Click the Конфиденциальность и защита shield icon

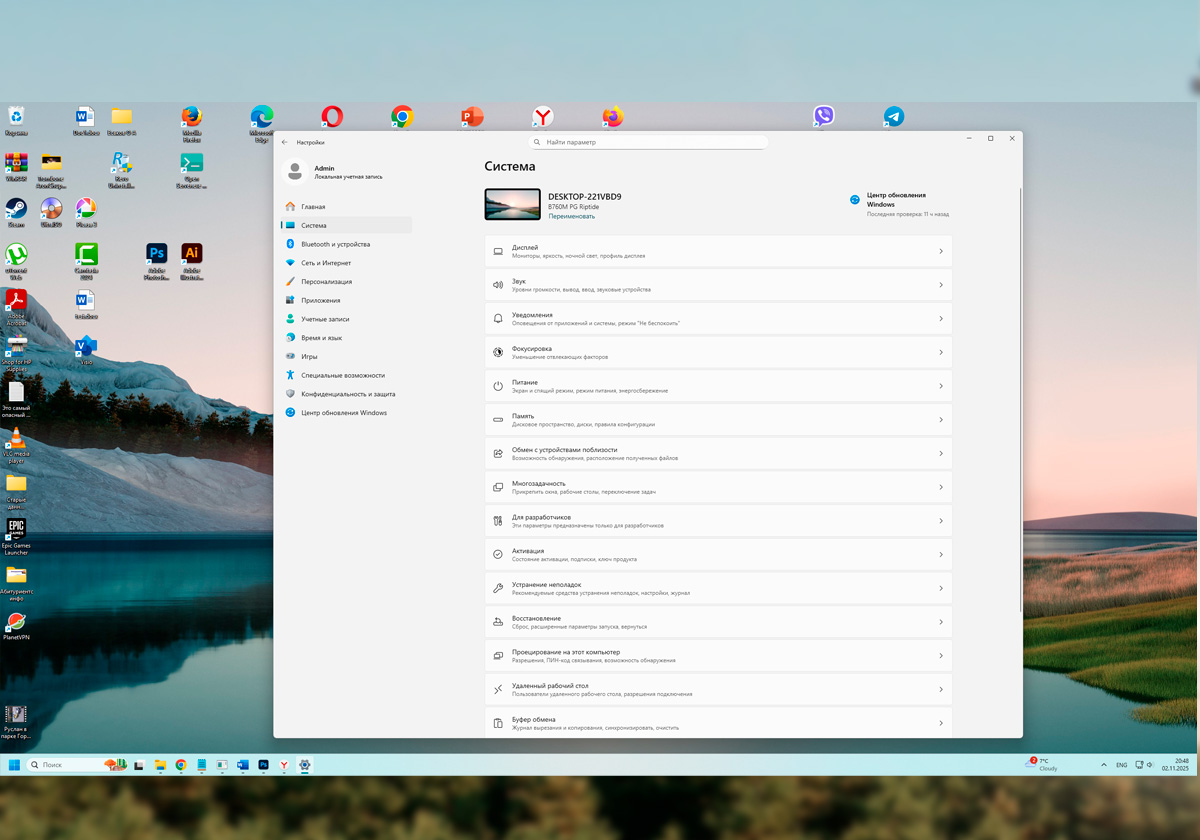point(290,394)
